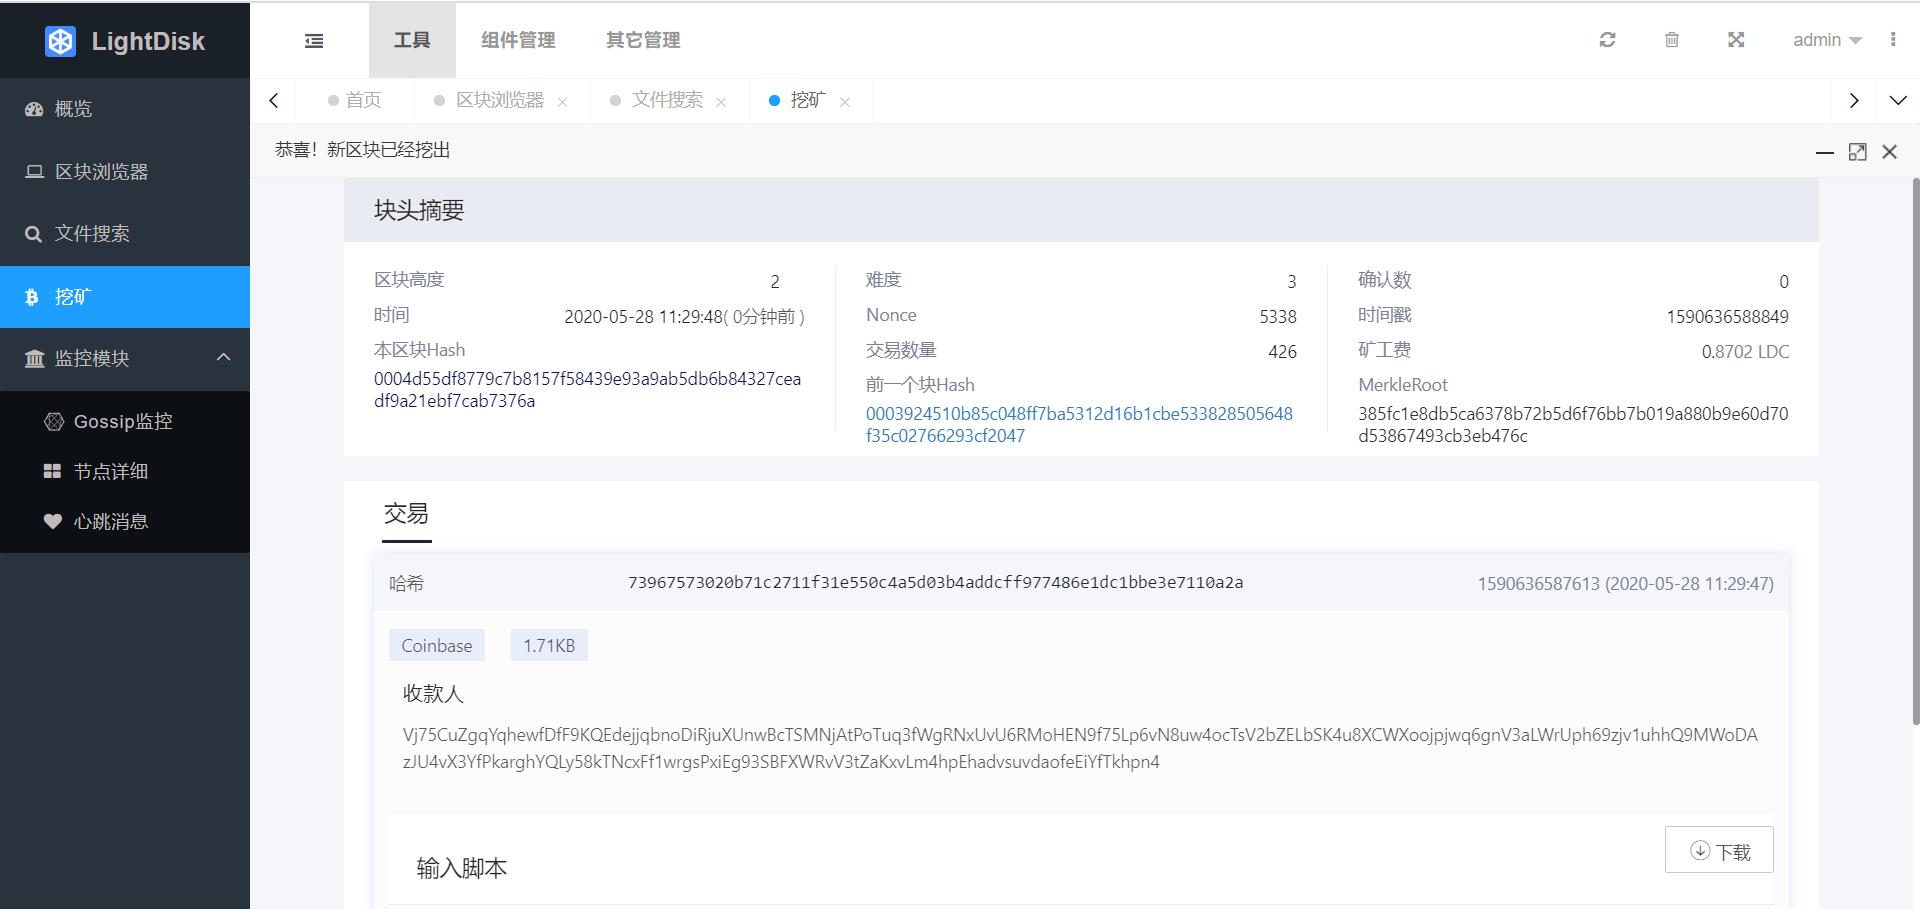The height and width of the screenshot is (909, 1920).
Task: Click the bitcoin icon beside 挖矿
Action: tap(32, 297)
